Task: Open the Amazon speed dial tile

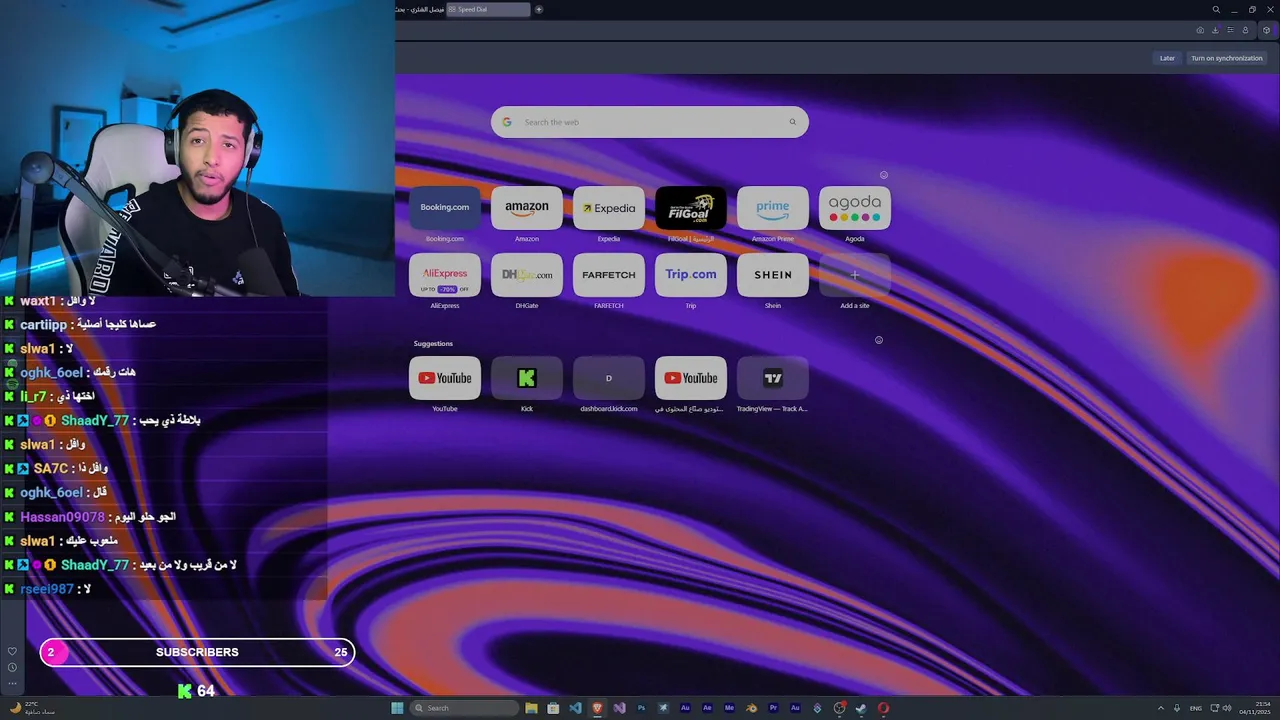Action: [x=527, y=207]
